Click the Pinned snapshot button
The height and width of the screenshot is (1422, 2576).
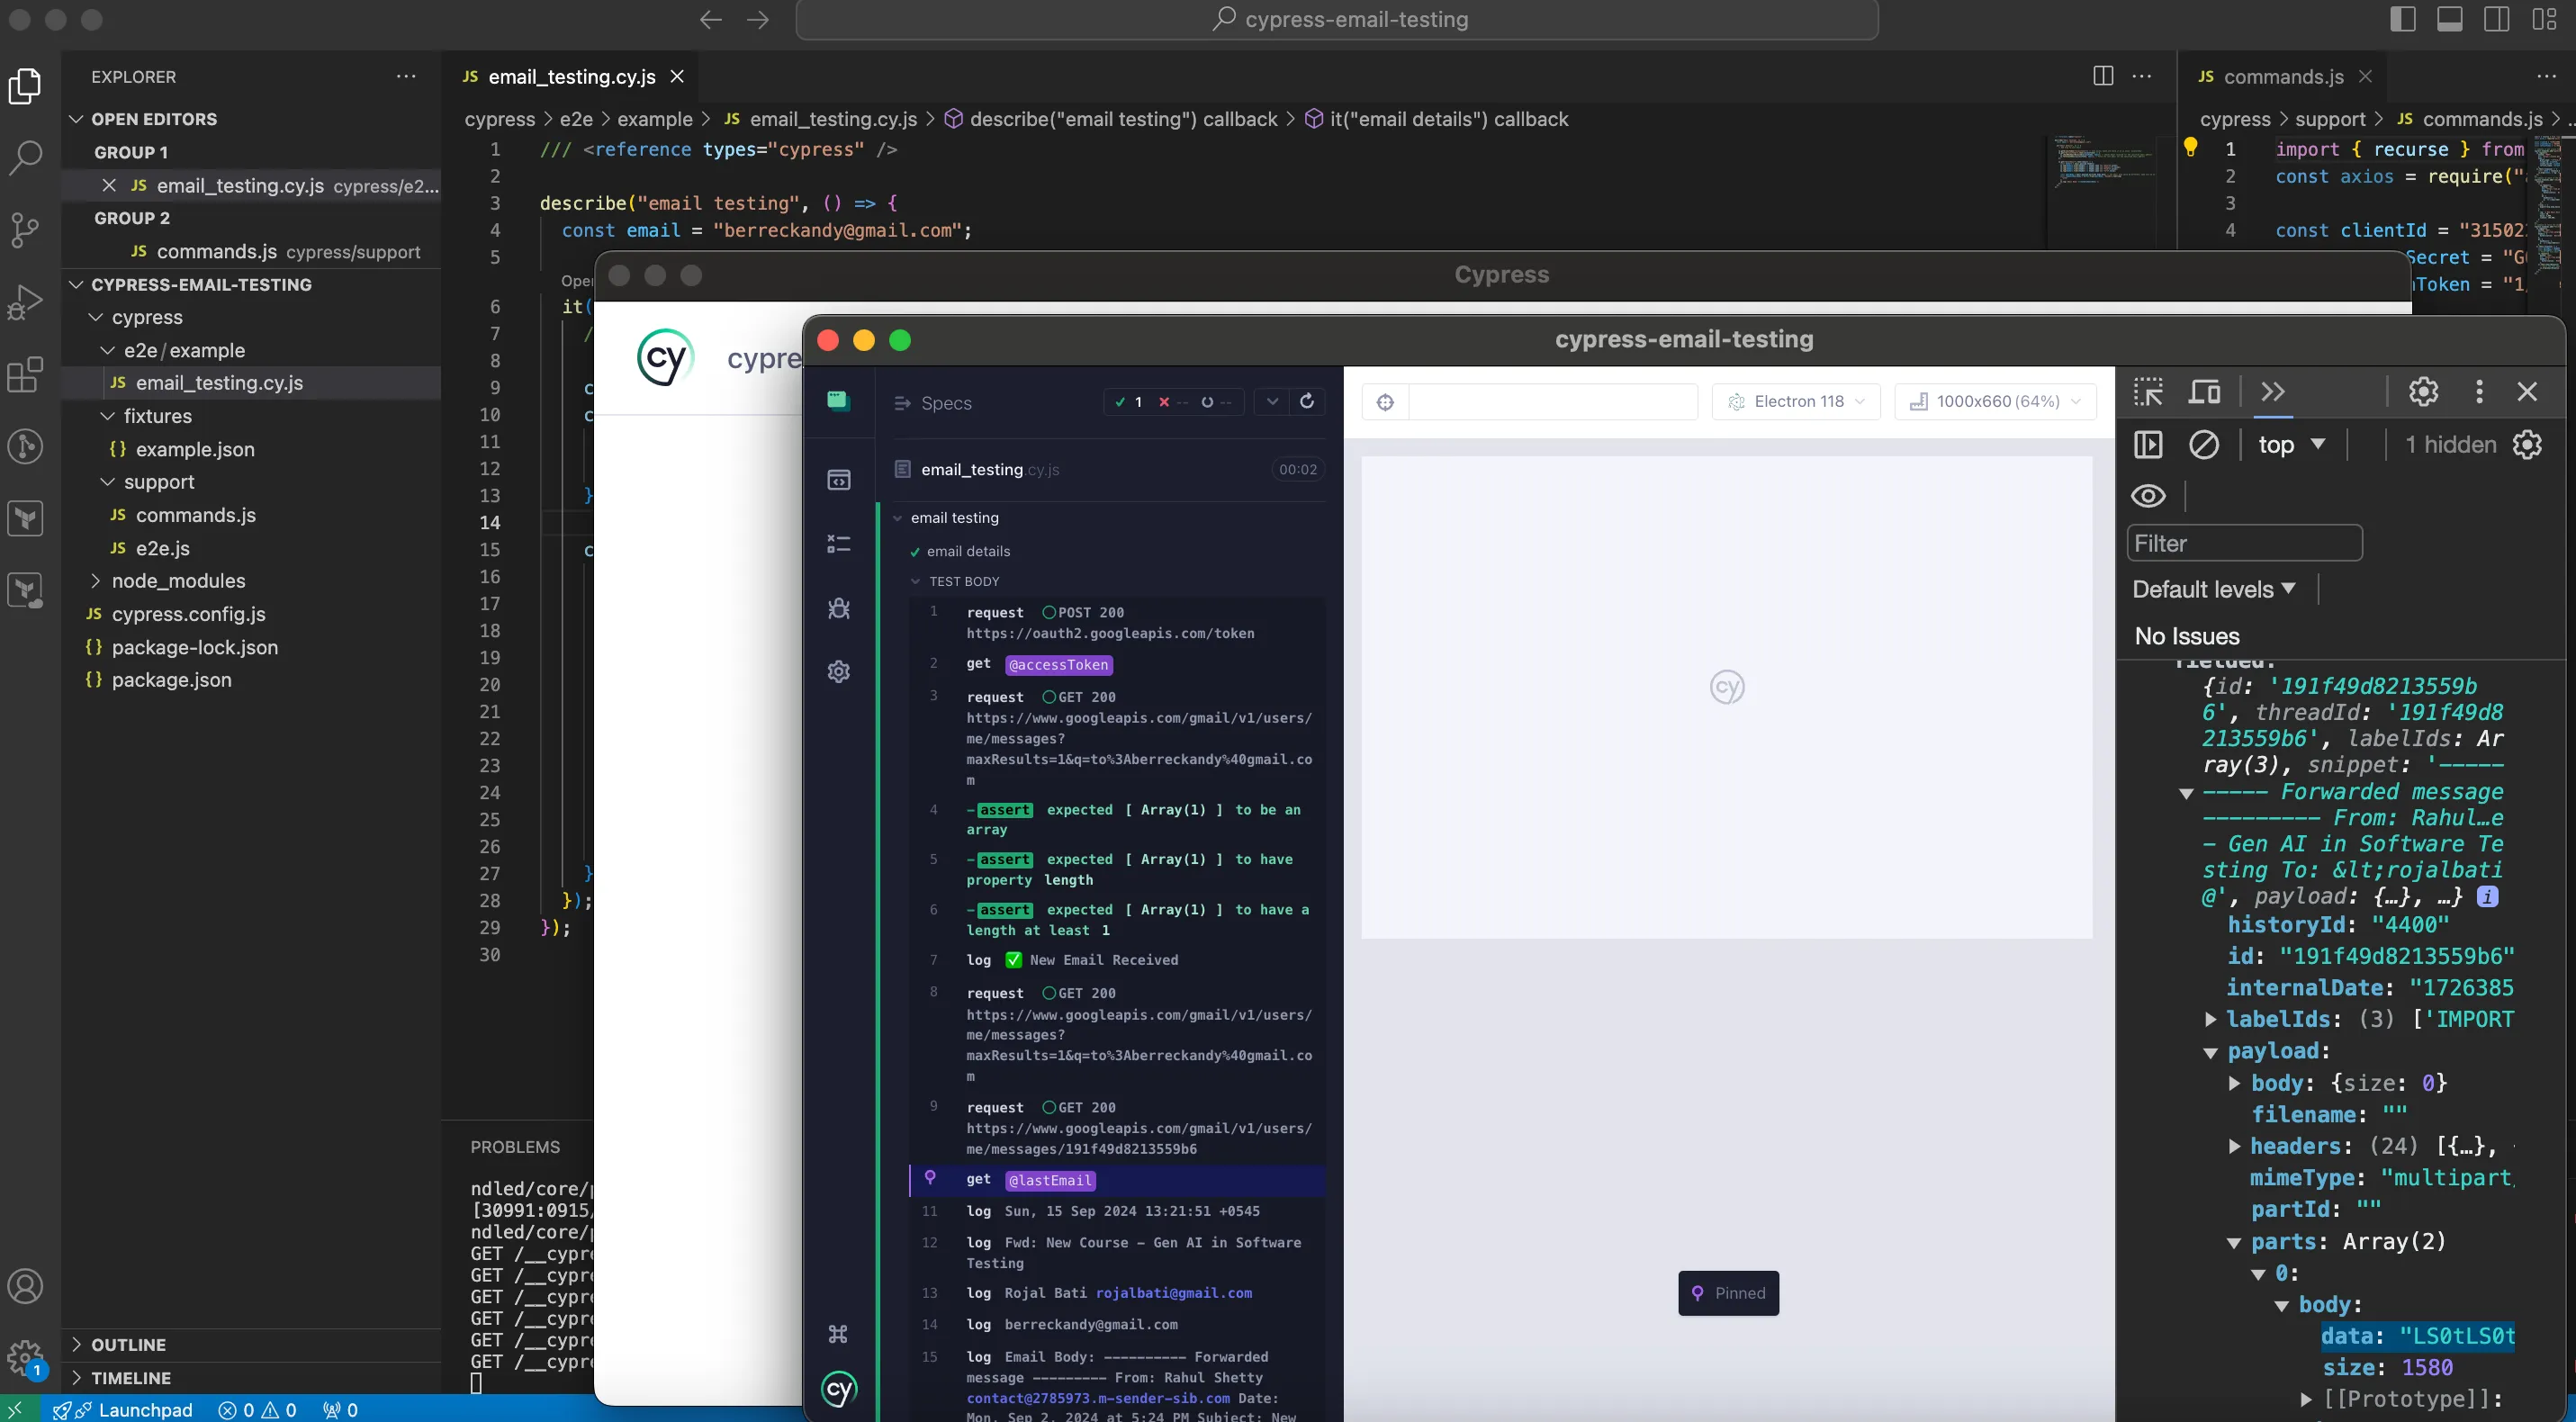1729,1293
